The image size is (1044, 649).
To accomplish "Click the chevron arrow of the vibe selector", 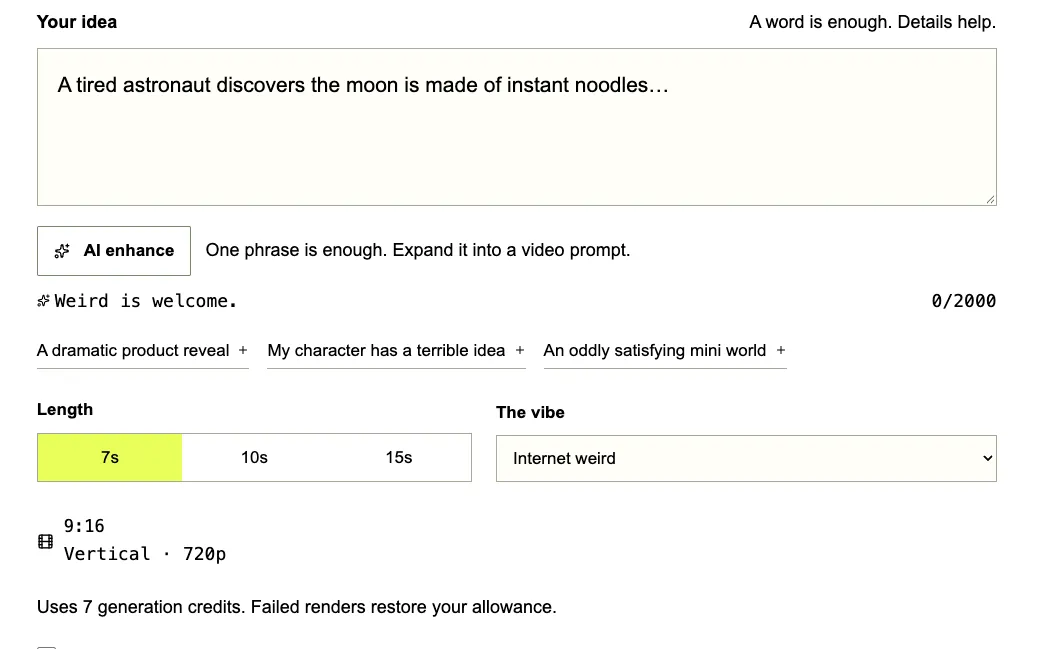I will [x=987, y=459].
